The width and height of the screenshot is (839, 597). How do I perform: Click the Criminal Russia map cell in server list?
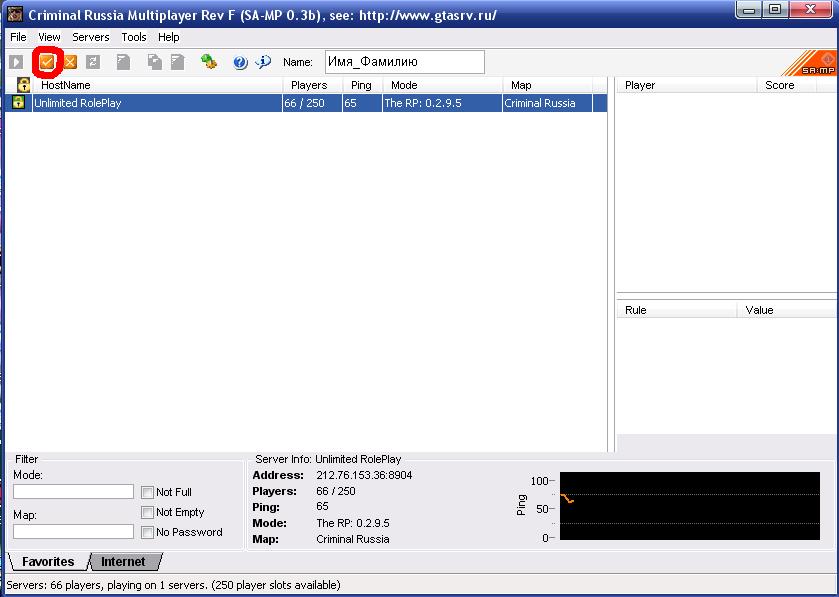547,103
